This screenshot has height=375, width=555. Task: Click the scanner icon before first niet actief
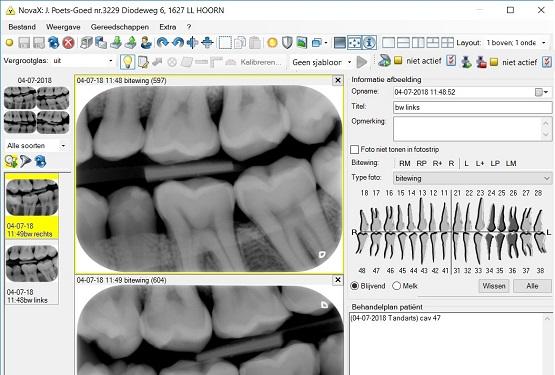point(384,61)
